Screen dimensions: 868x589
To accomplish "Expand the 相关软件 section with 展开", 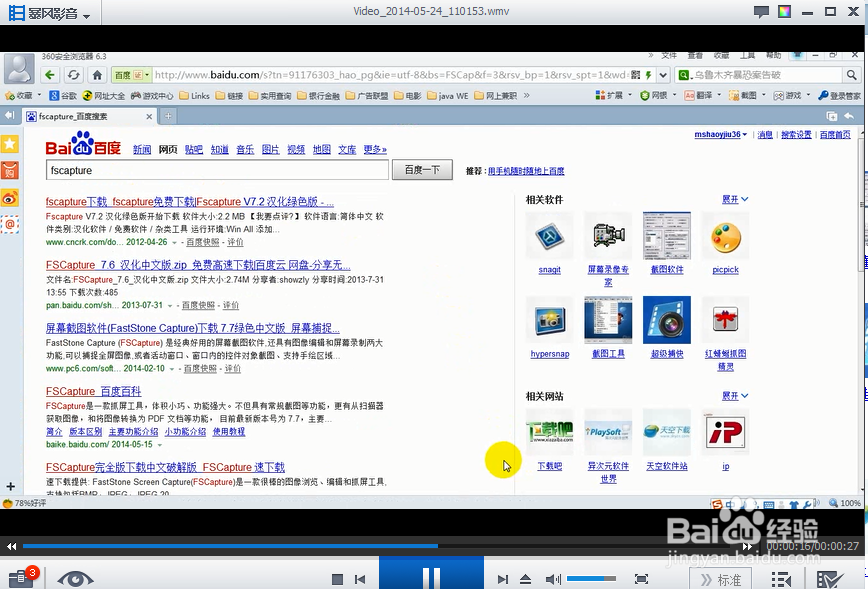I will pos(735,199).
